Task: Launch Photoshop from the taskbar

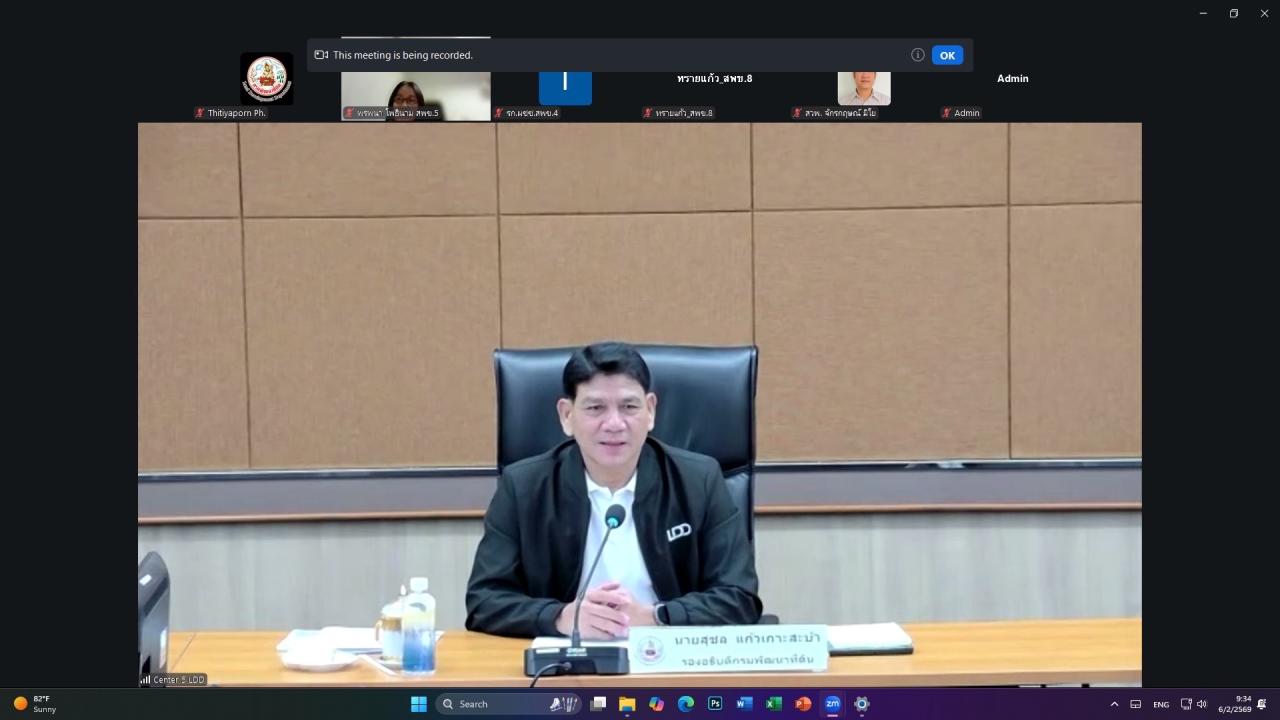Action: click(x=715, y=704)
